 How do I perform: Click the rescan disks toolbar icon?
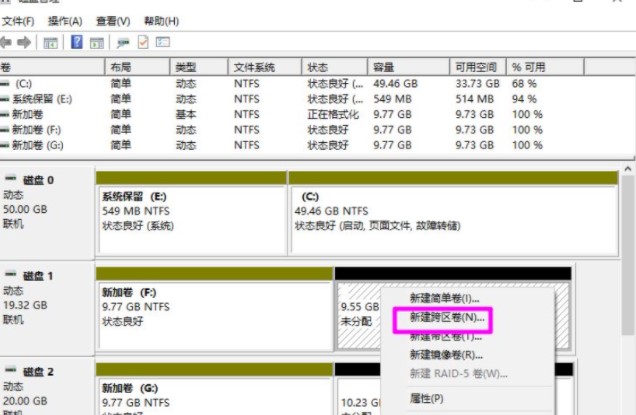click(x=124, y=42)
